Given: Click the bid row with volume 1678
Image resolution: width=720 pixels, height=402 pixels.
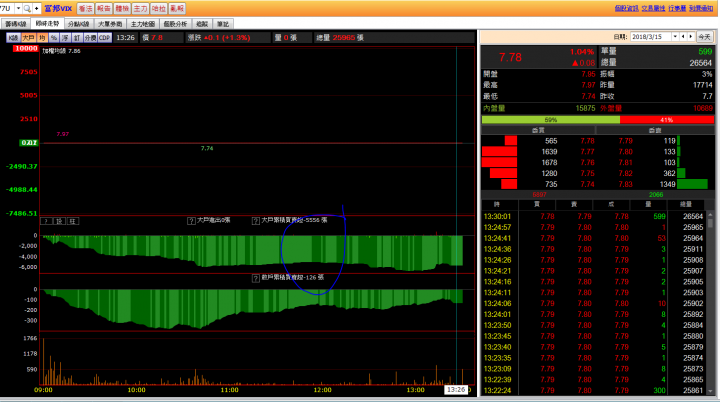Looking at the screenshot, I should pos(539,163).
